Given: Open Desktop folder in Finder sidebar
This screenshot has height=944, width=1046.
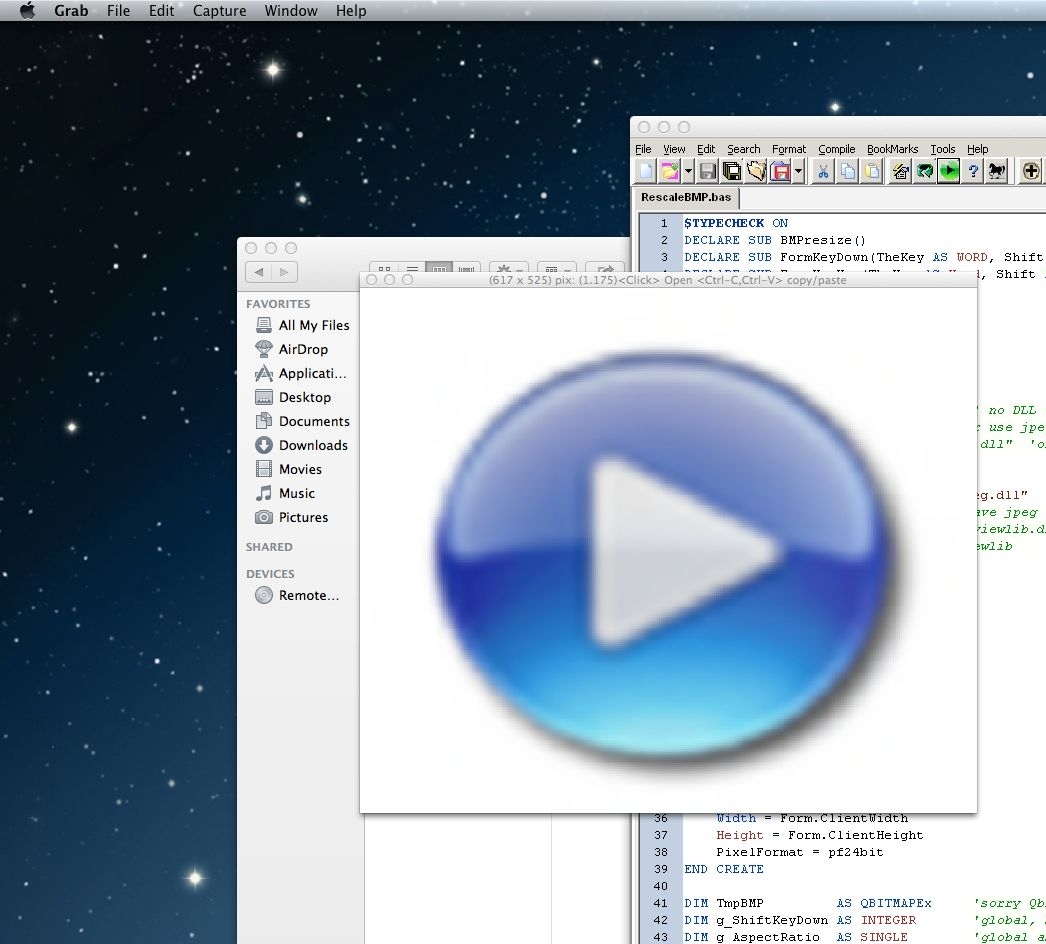Looking at the screenshot, I should click(293, 398).
